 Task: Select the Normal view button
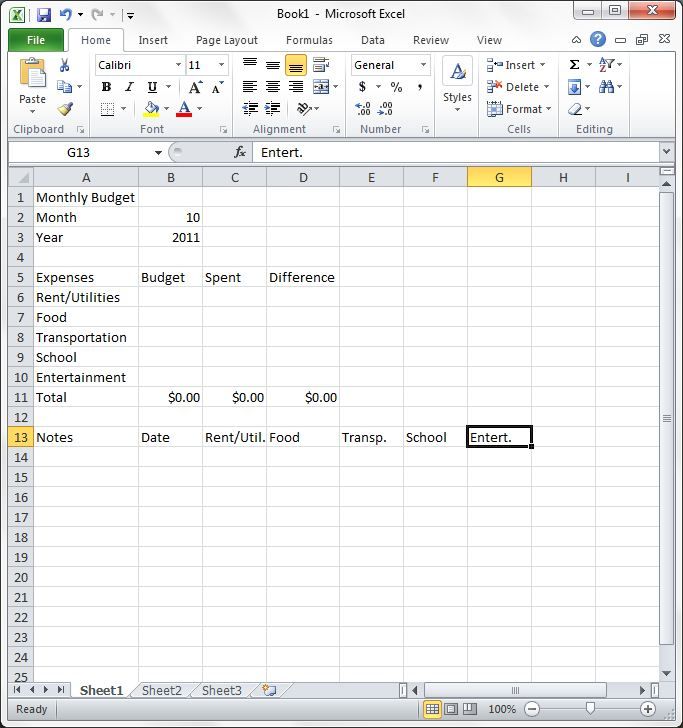[x=432, y=709]
